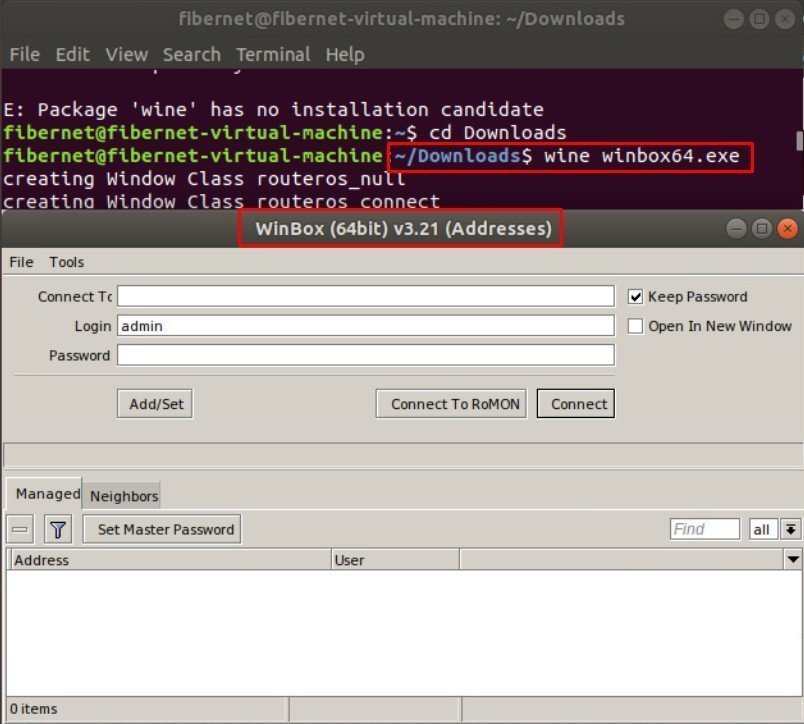Screen dimensions: 804x724
Task: Minimize the WinBox window
Action: (x=736, y=228)
